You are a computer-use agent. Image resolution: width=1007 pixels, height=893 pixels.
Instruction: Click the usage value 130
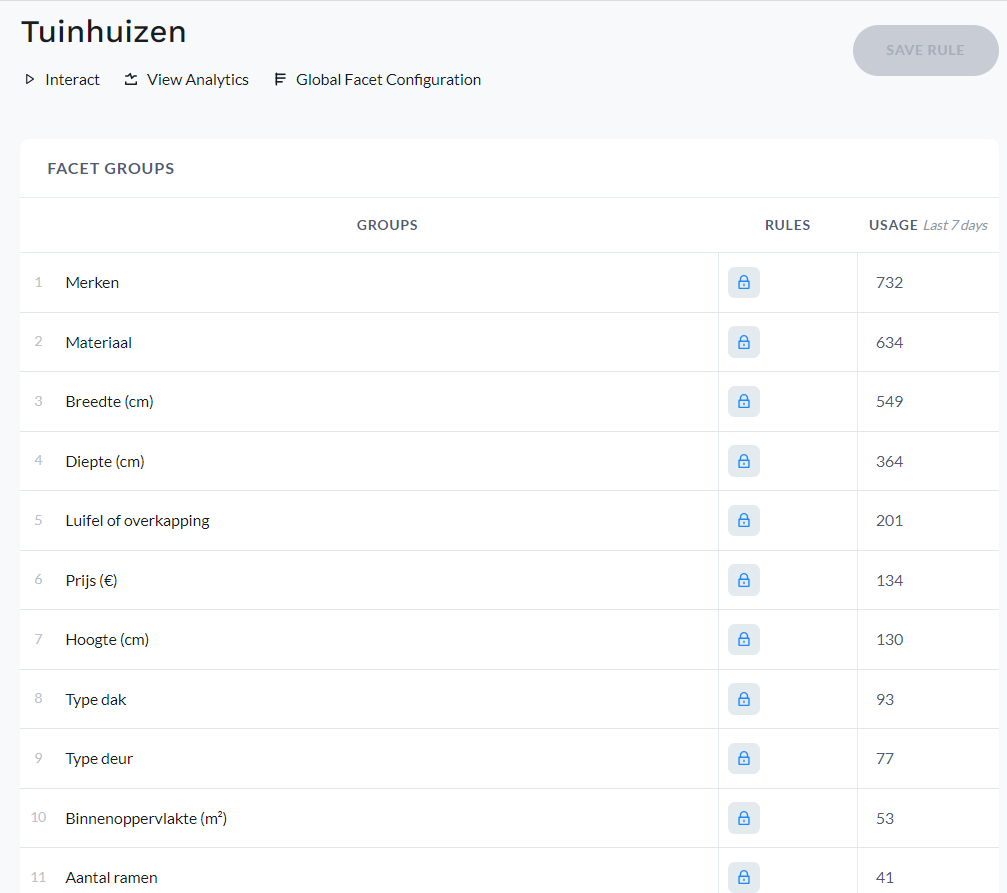click(889, 639)
